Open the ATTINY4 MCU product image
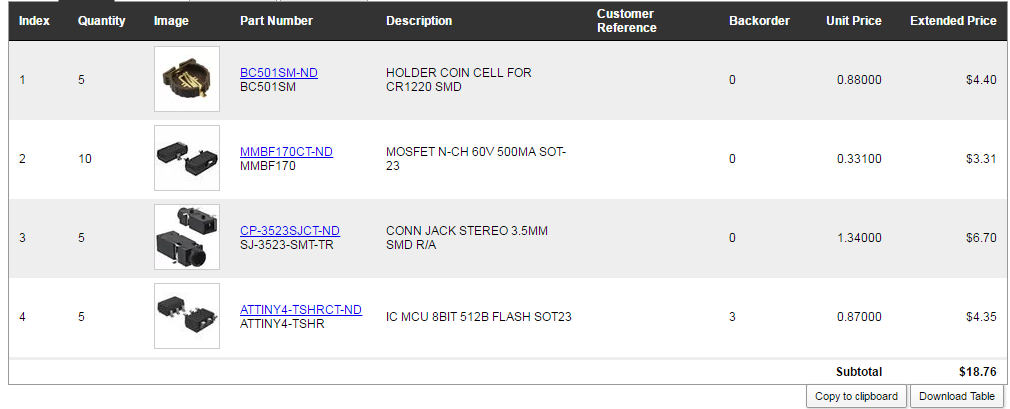This screenshot has height=409, width=1010. coord(187,316)
